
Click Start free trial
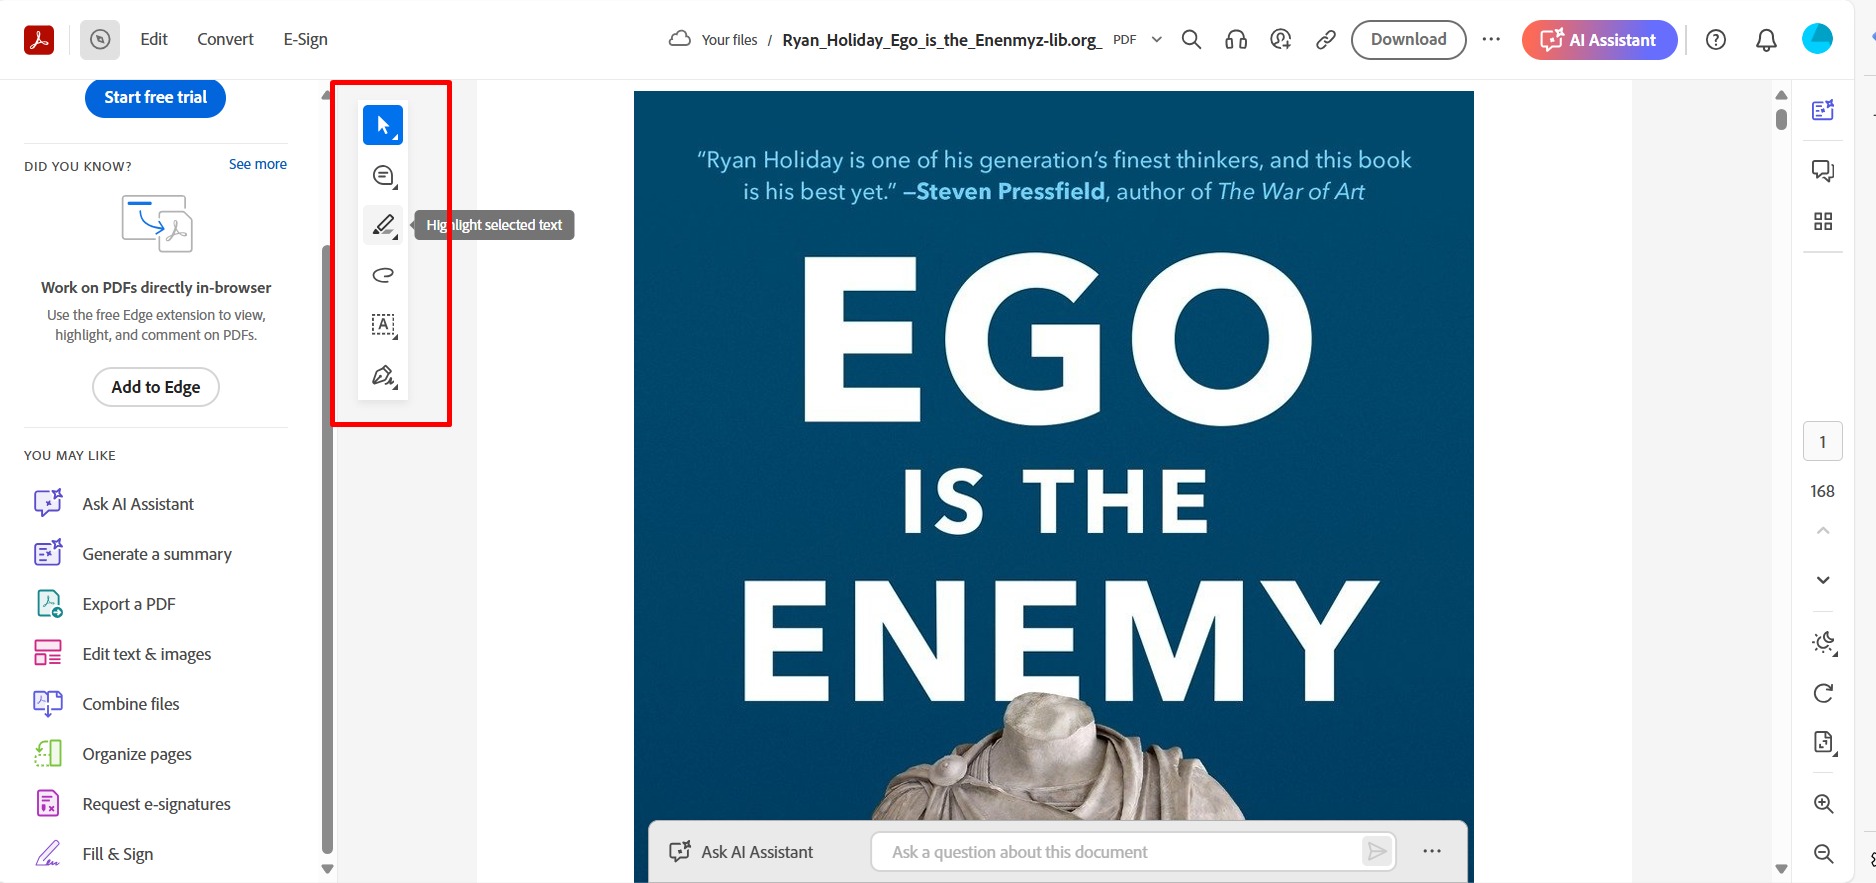coord(155,98)
